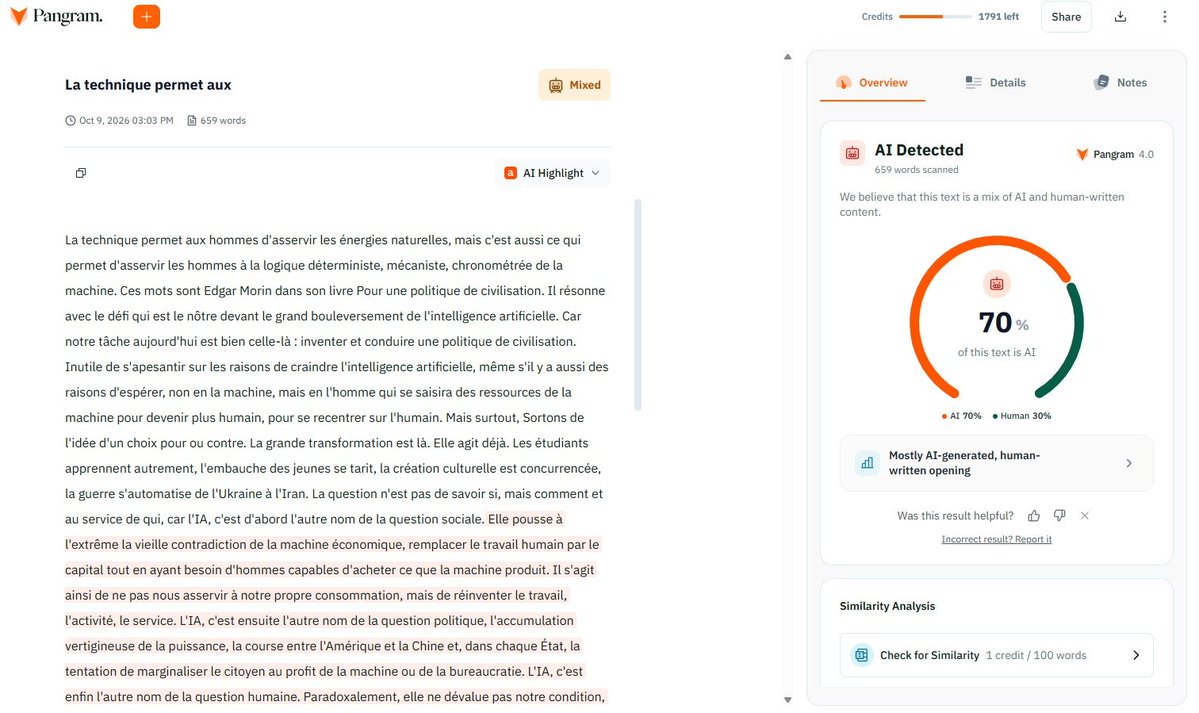Image resolution: width=1199 pixels, height=713 pixels.
Task: Open the AI Highlight dropdown
Action: click(x=552, y=173)
